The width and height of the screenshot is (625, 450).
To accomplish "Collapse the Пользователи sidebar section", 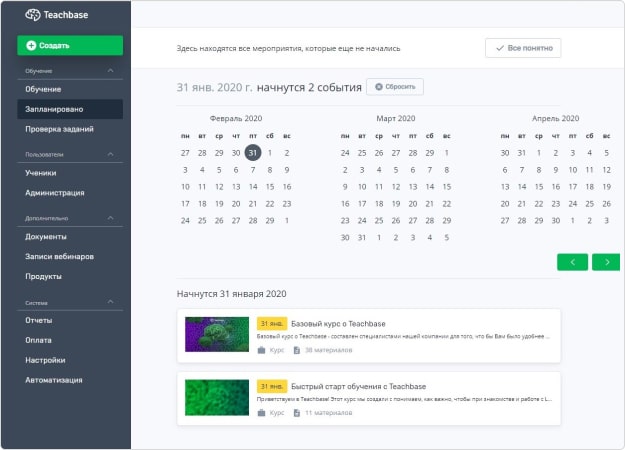I will 110,154.
